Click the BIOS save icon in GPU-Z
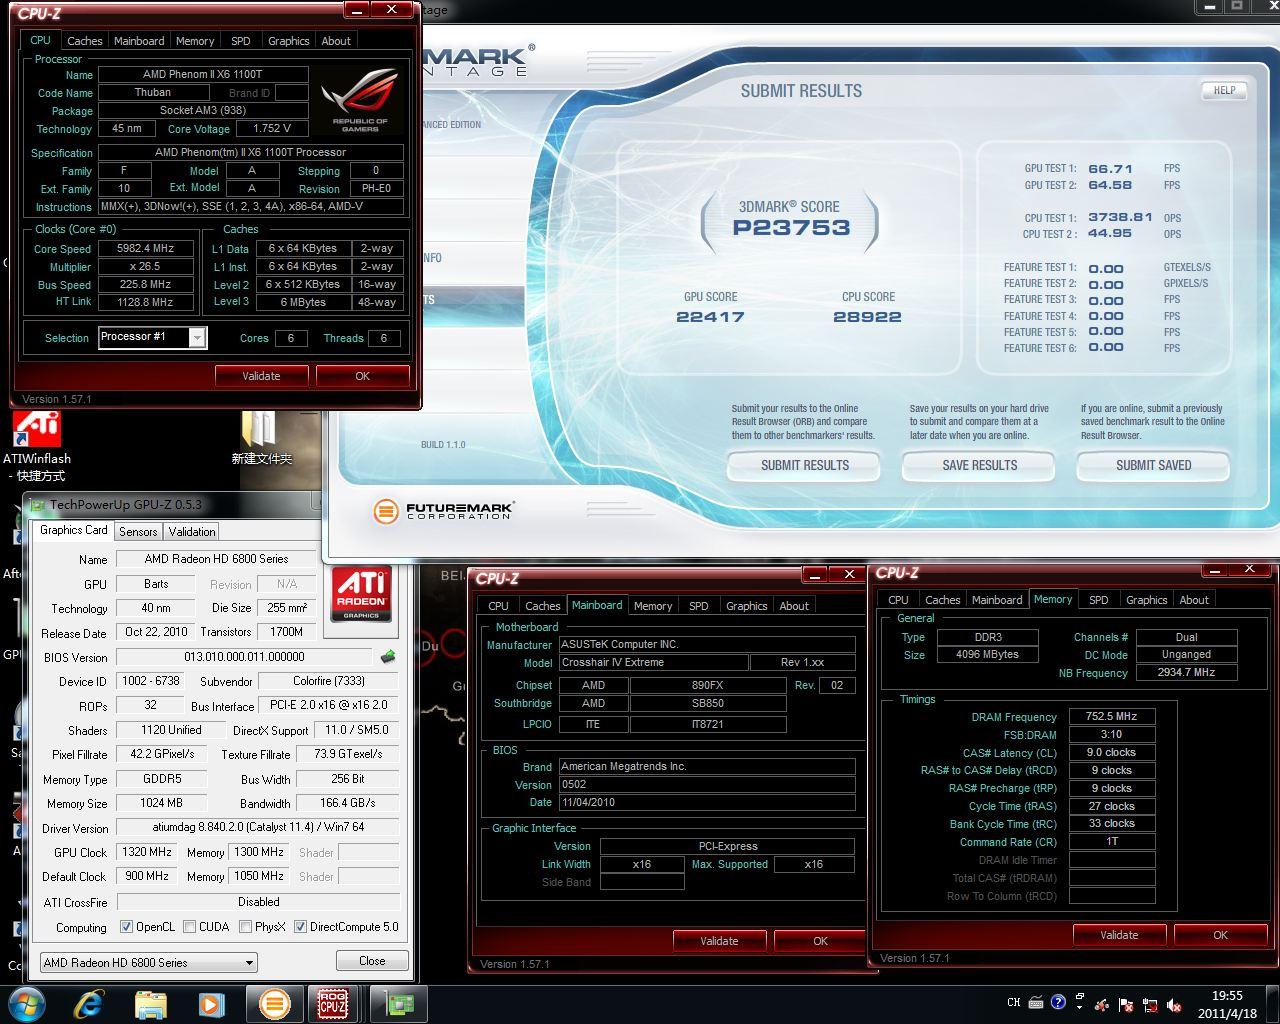Image resolution: width=1280 pixels, height=1024 pixels. pyautogui.click(x=388, y=657)
